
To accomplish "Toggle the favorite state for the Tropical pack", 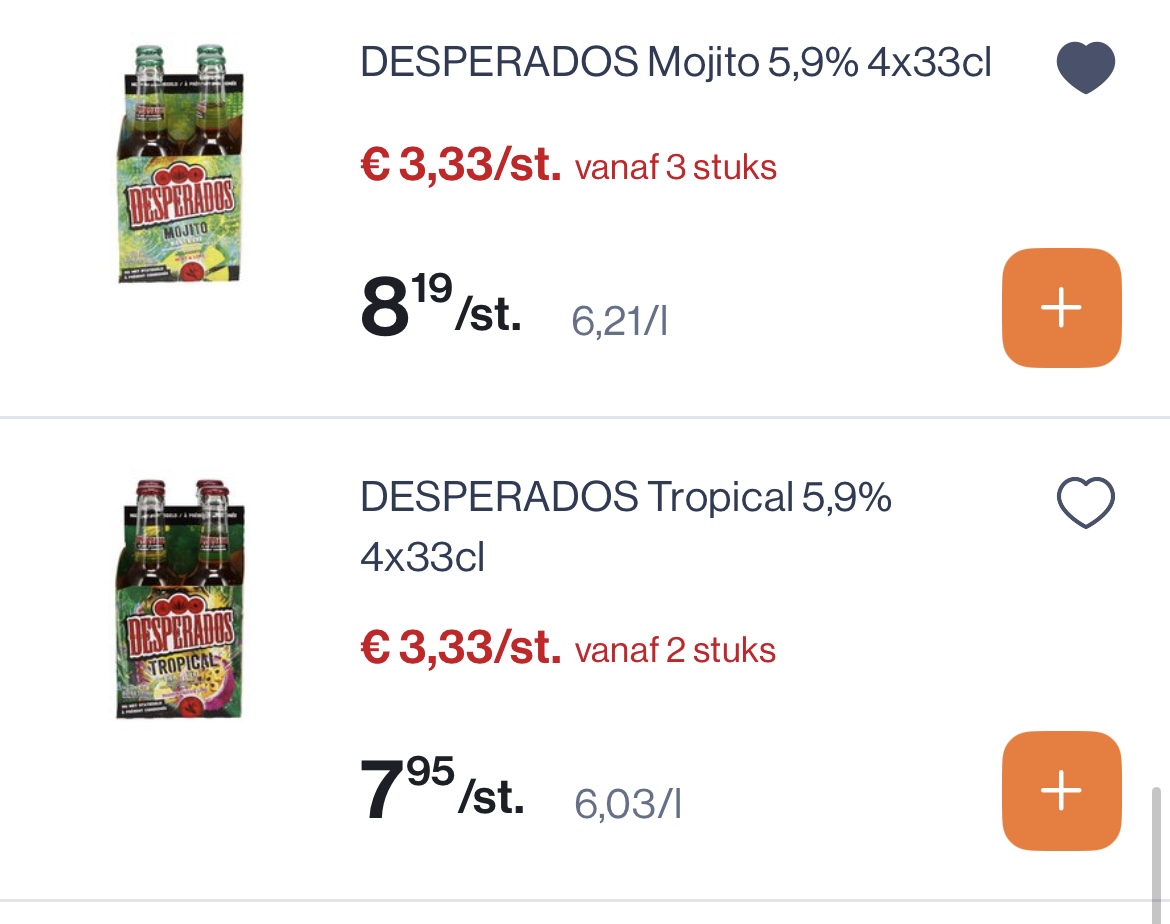I will coord(1086,502).
